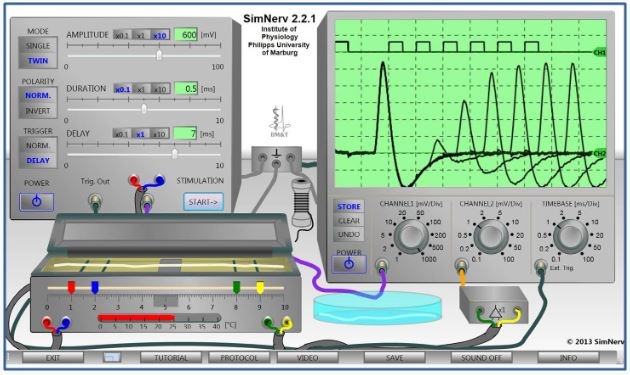The image size is (630, 375).
Task: Click the thread spool near the chamber
Action: pos(301,202)
